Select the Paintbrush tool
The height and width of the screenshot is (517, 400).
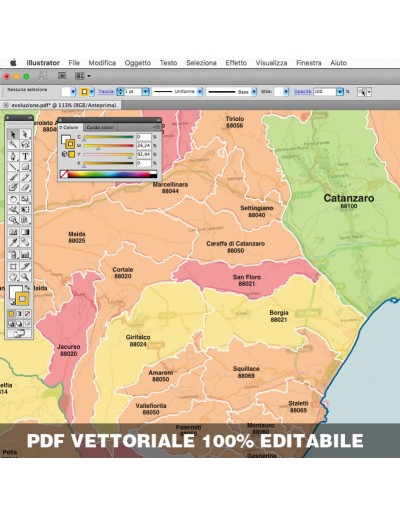(x=13, y=177)
